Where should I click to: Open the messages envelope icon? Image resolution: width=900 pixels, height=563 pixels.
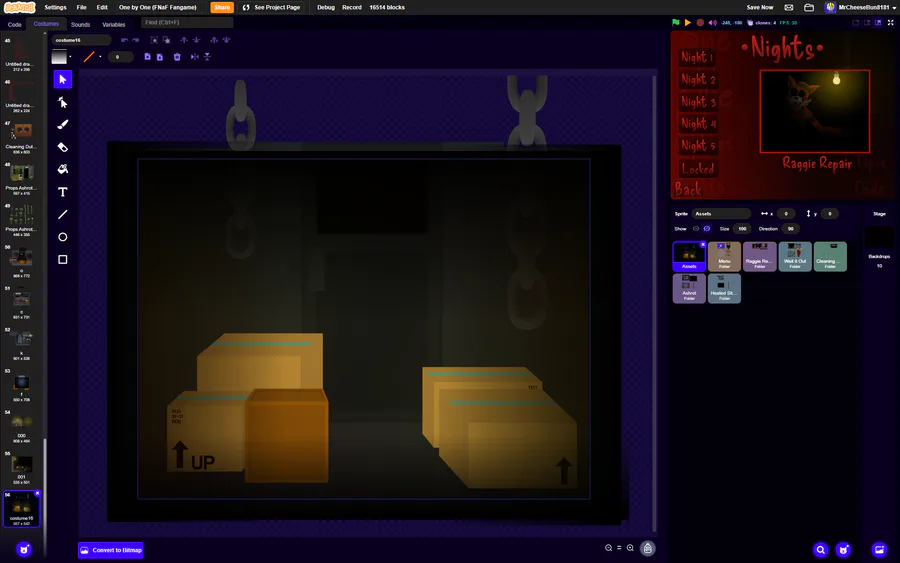[789, 7]
